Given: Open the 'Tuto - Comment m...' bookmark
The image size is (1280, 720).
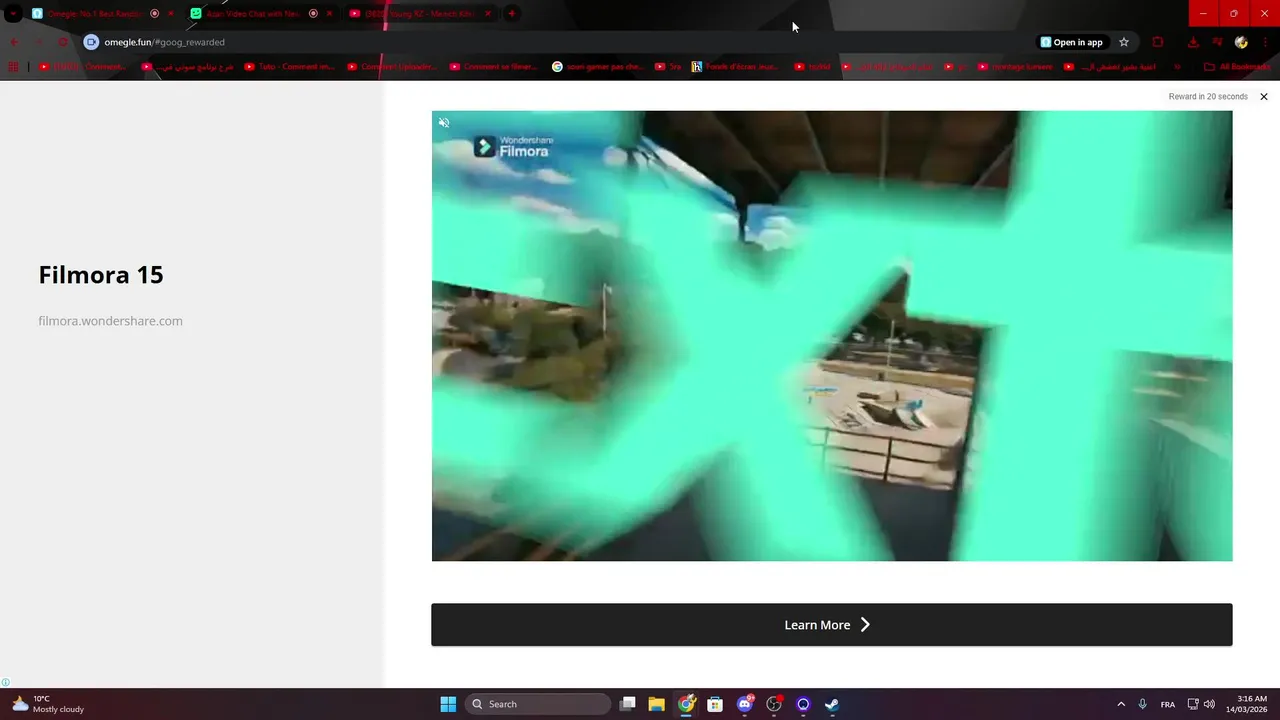Looking at the screenshot, I should tap(289, 67).
